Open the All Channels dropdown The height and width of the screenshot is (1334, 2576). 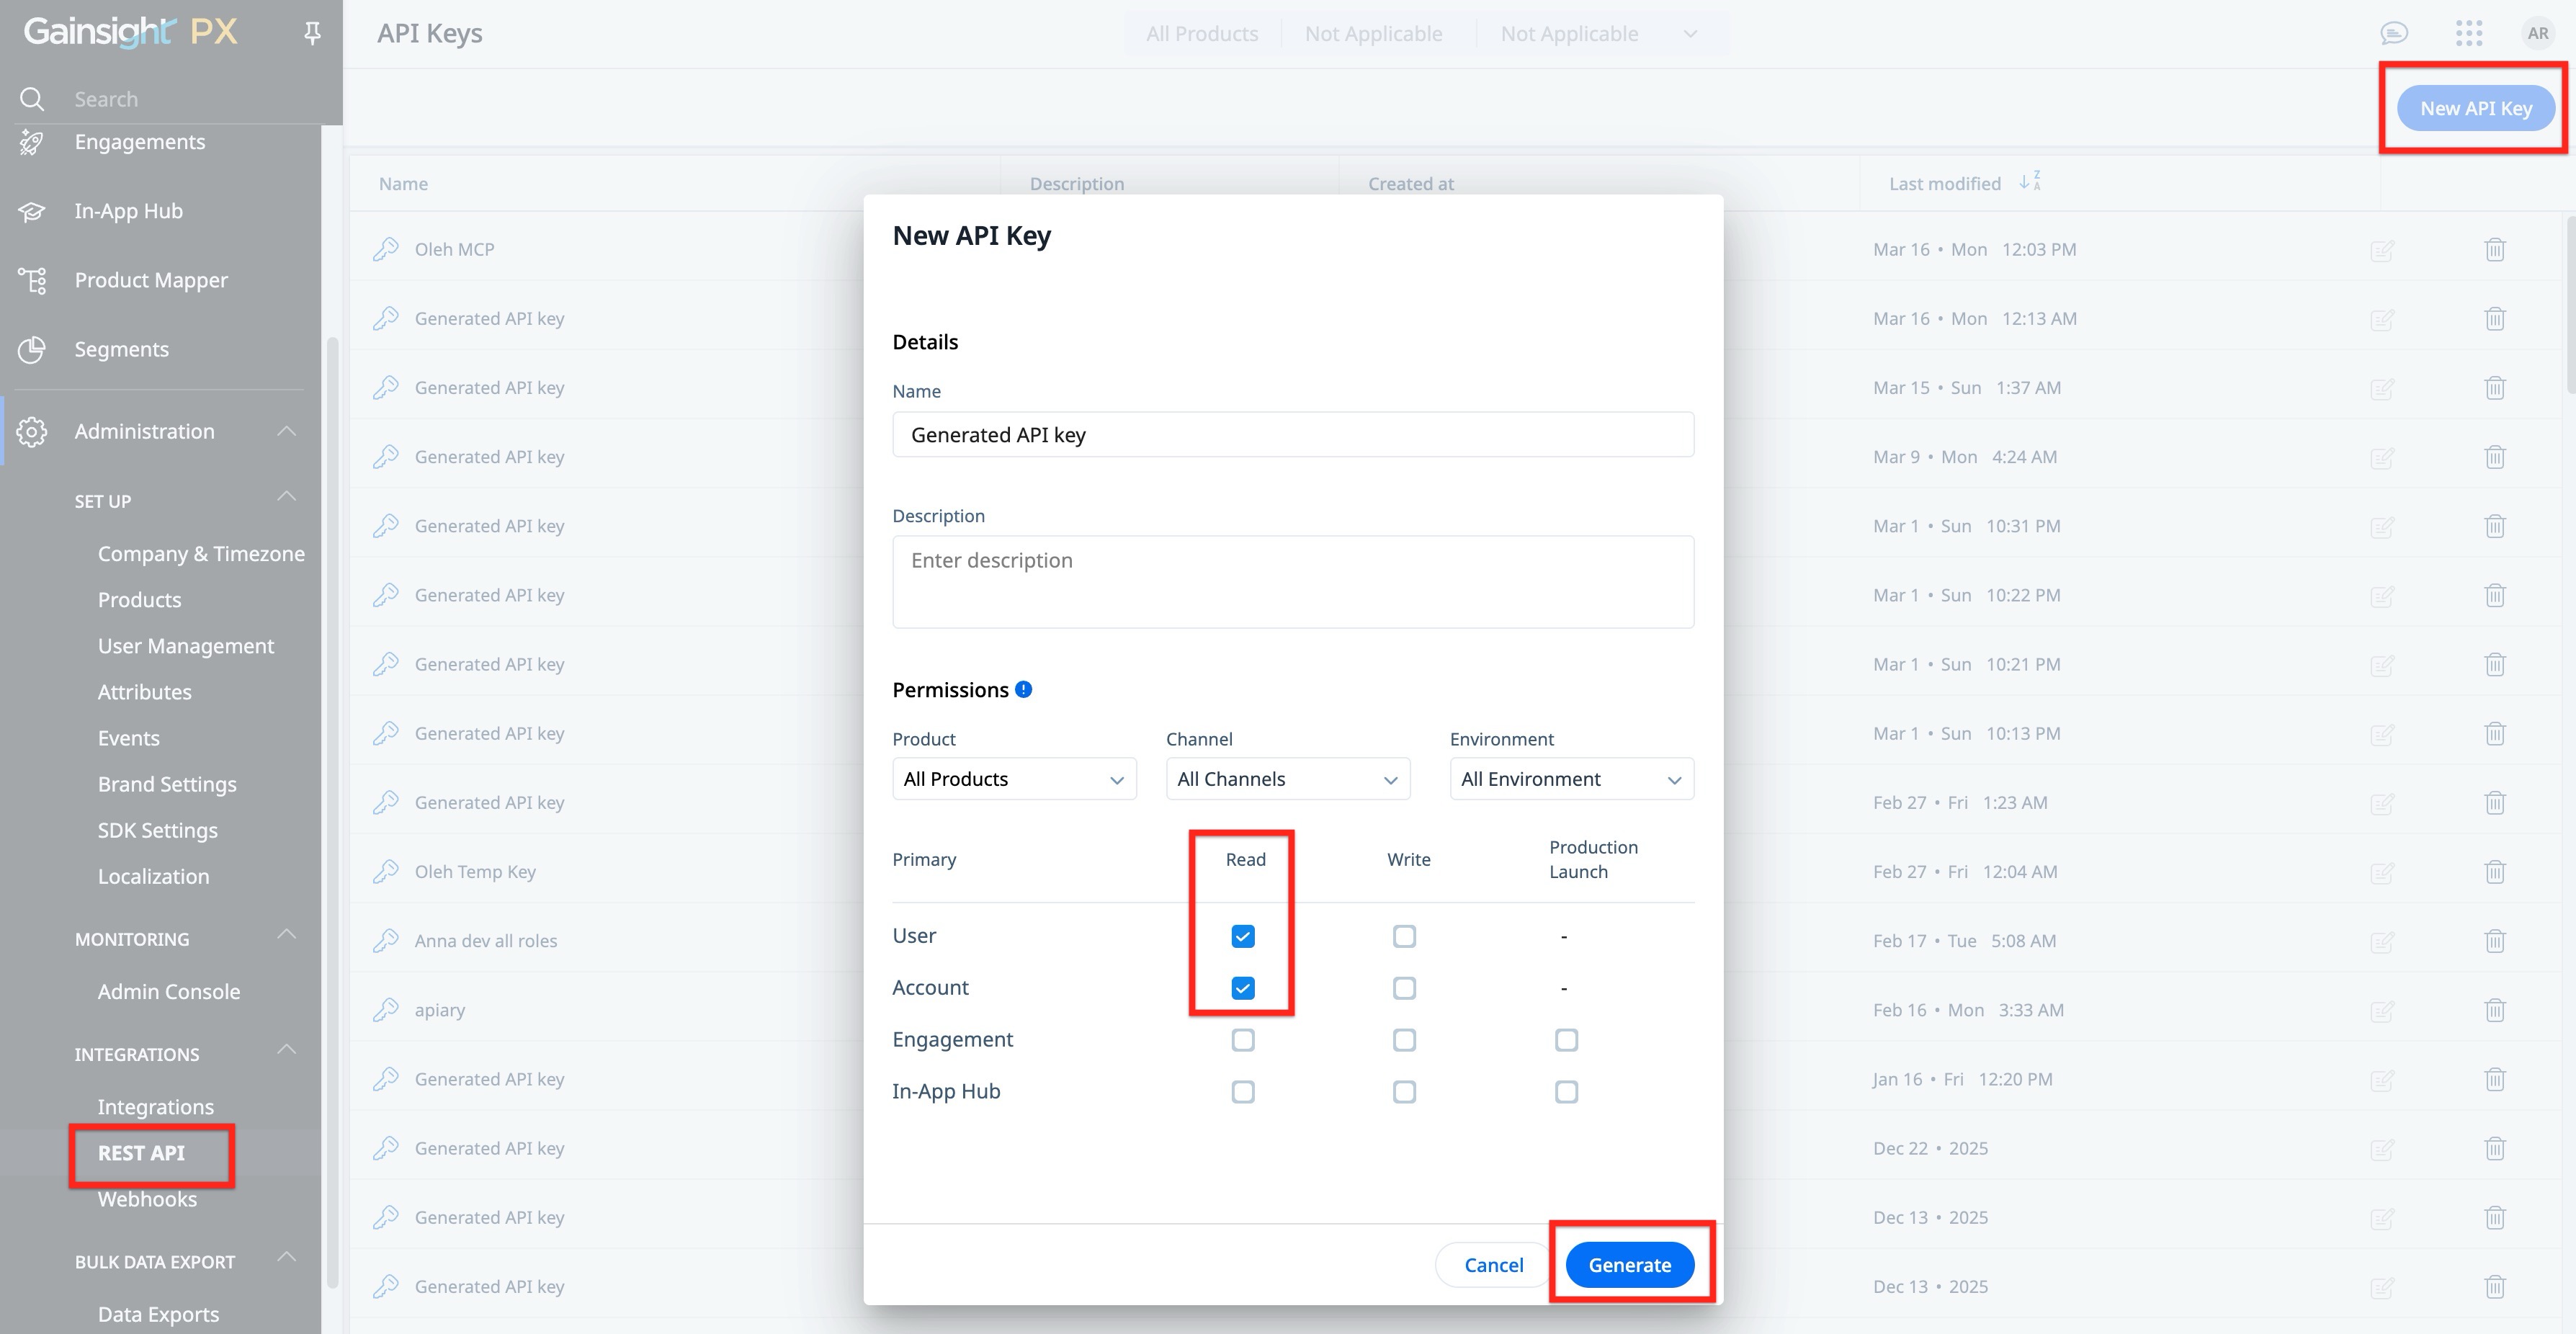tap(1287, 779)
